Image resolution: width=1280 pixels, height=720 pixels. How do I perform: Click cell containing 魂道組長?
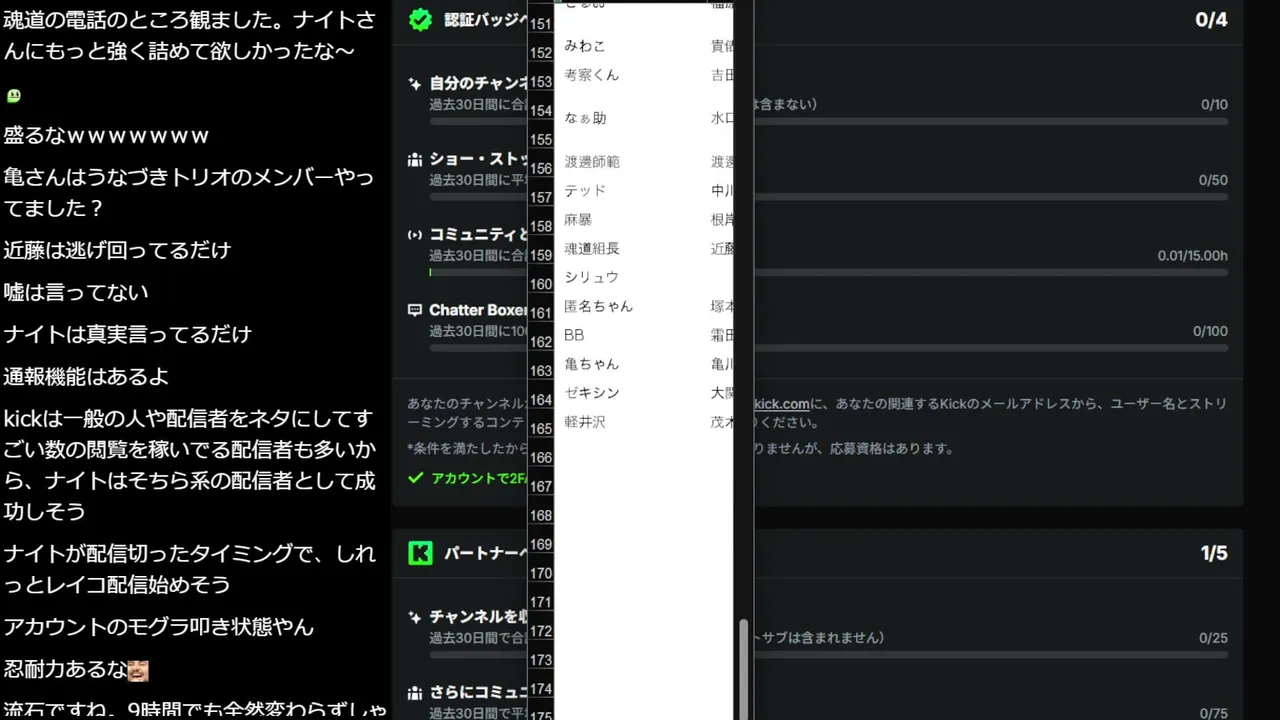[x=592, y=249]
